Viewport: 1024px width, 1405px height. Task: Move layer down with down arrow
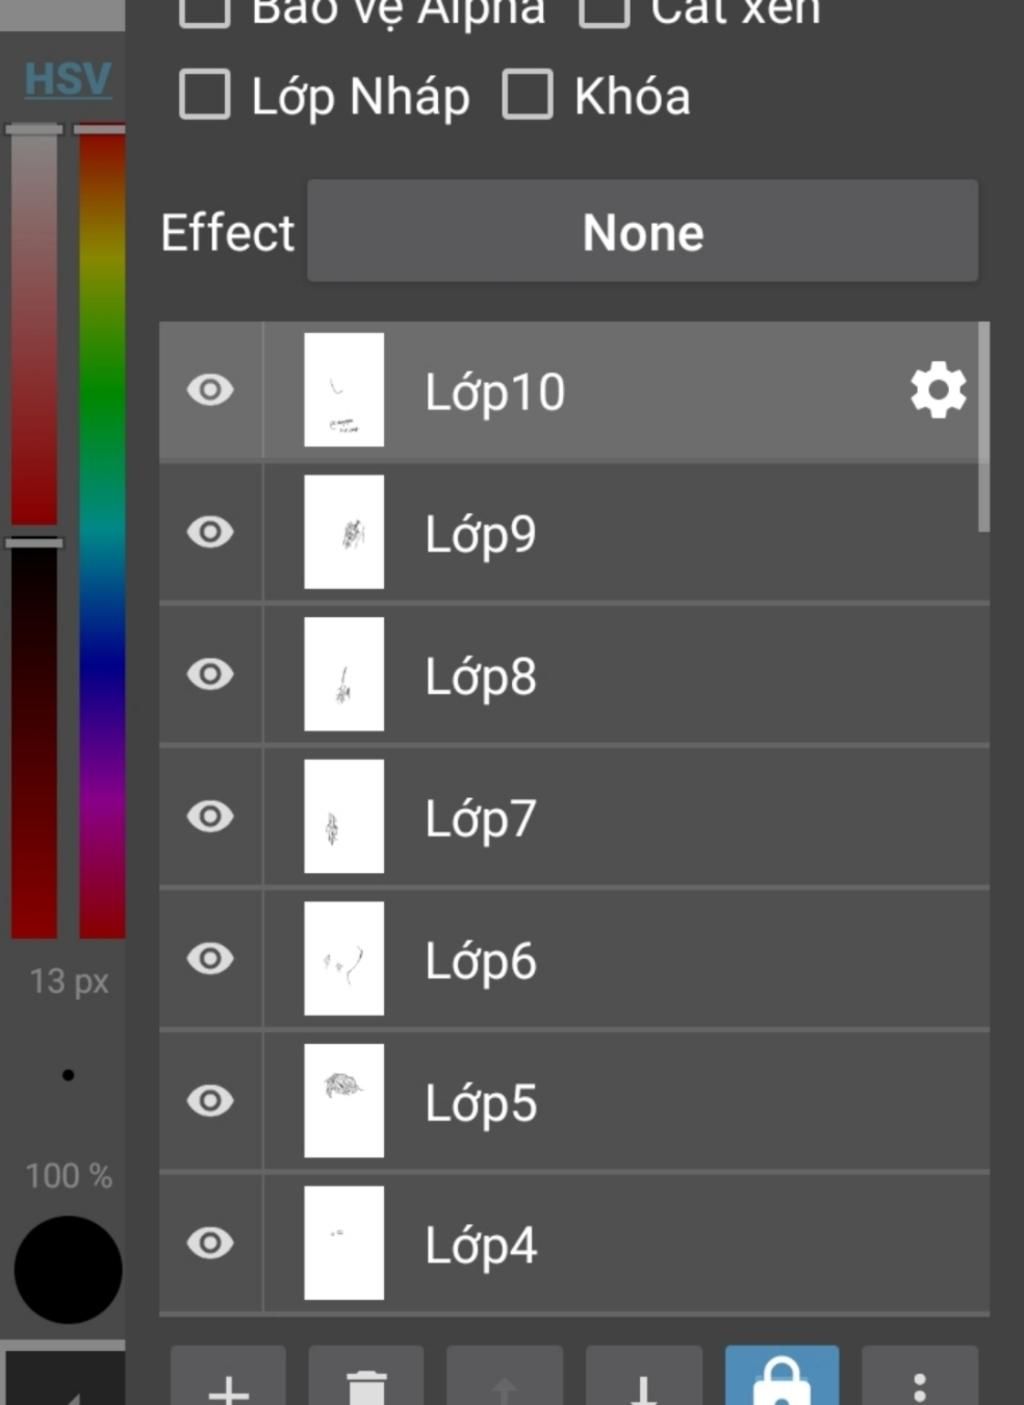point(643,1378)
